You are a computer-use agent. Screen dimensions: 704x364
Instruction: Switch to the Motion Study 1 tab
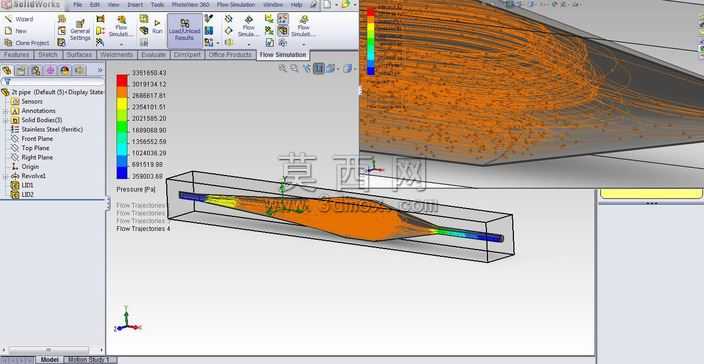pos(90,360)
